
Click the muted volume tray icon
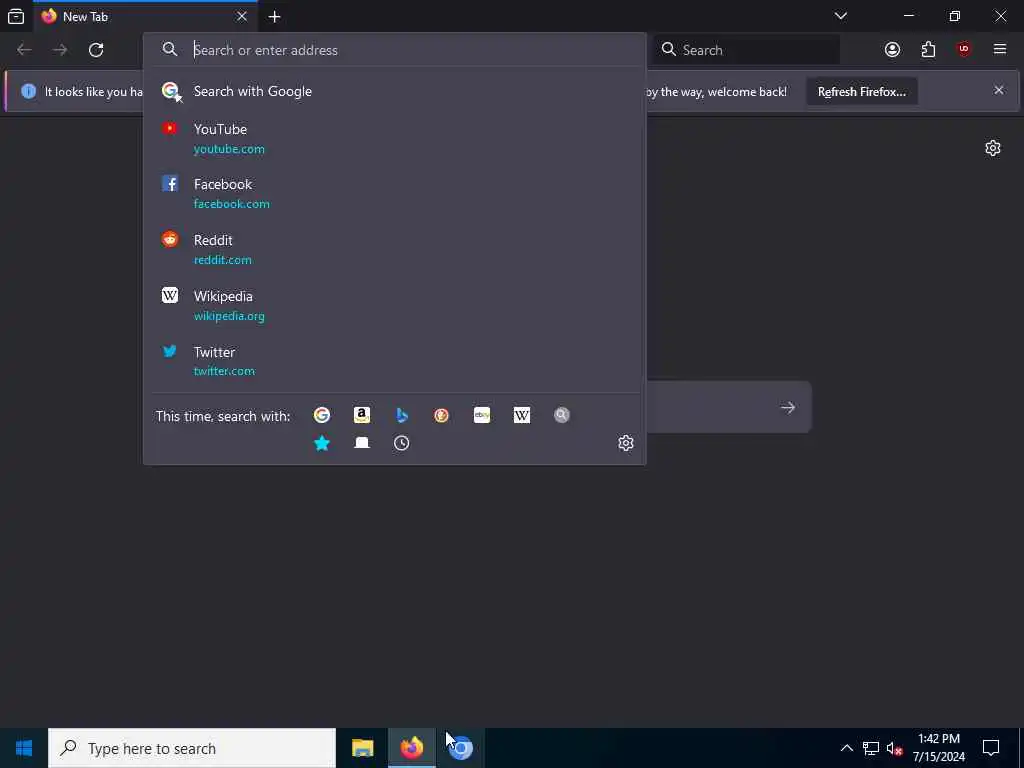click(894, 748)
